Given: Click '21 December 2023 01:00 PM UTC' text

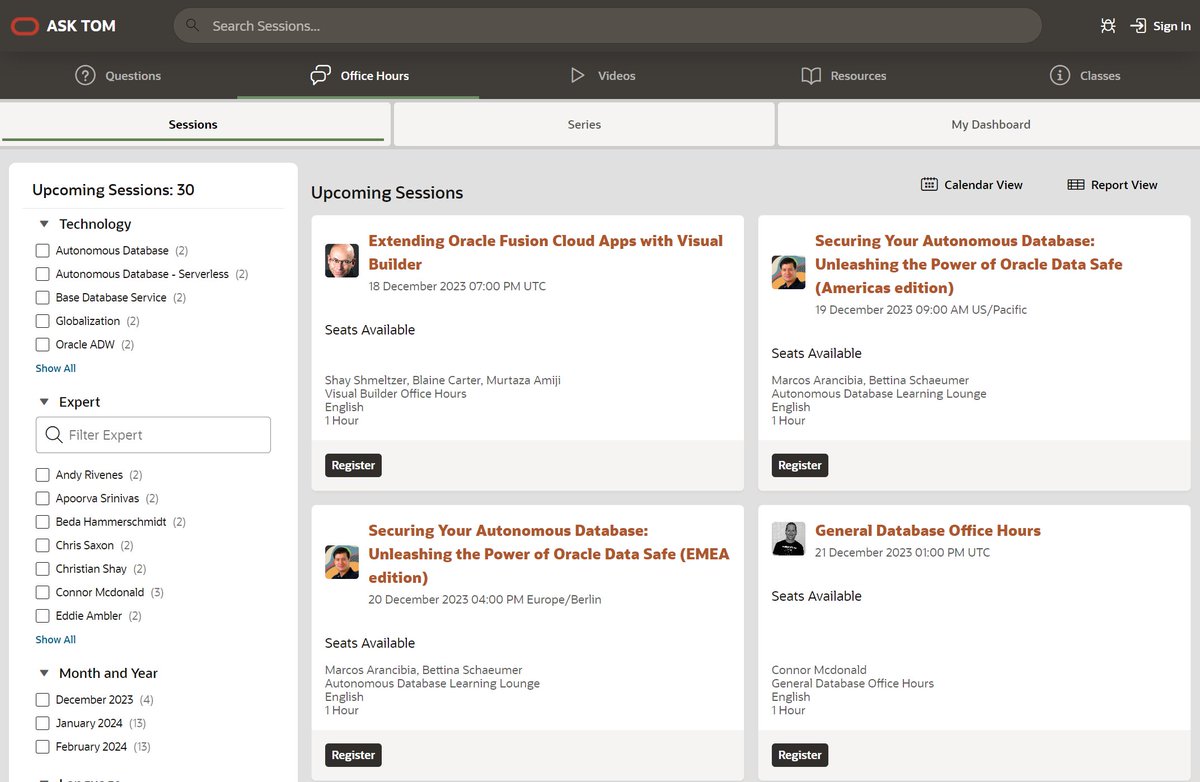Looking at the screenshot, I should point(903,552).
